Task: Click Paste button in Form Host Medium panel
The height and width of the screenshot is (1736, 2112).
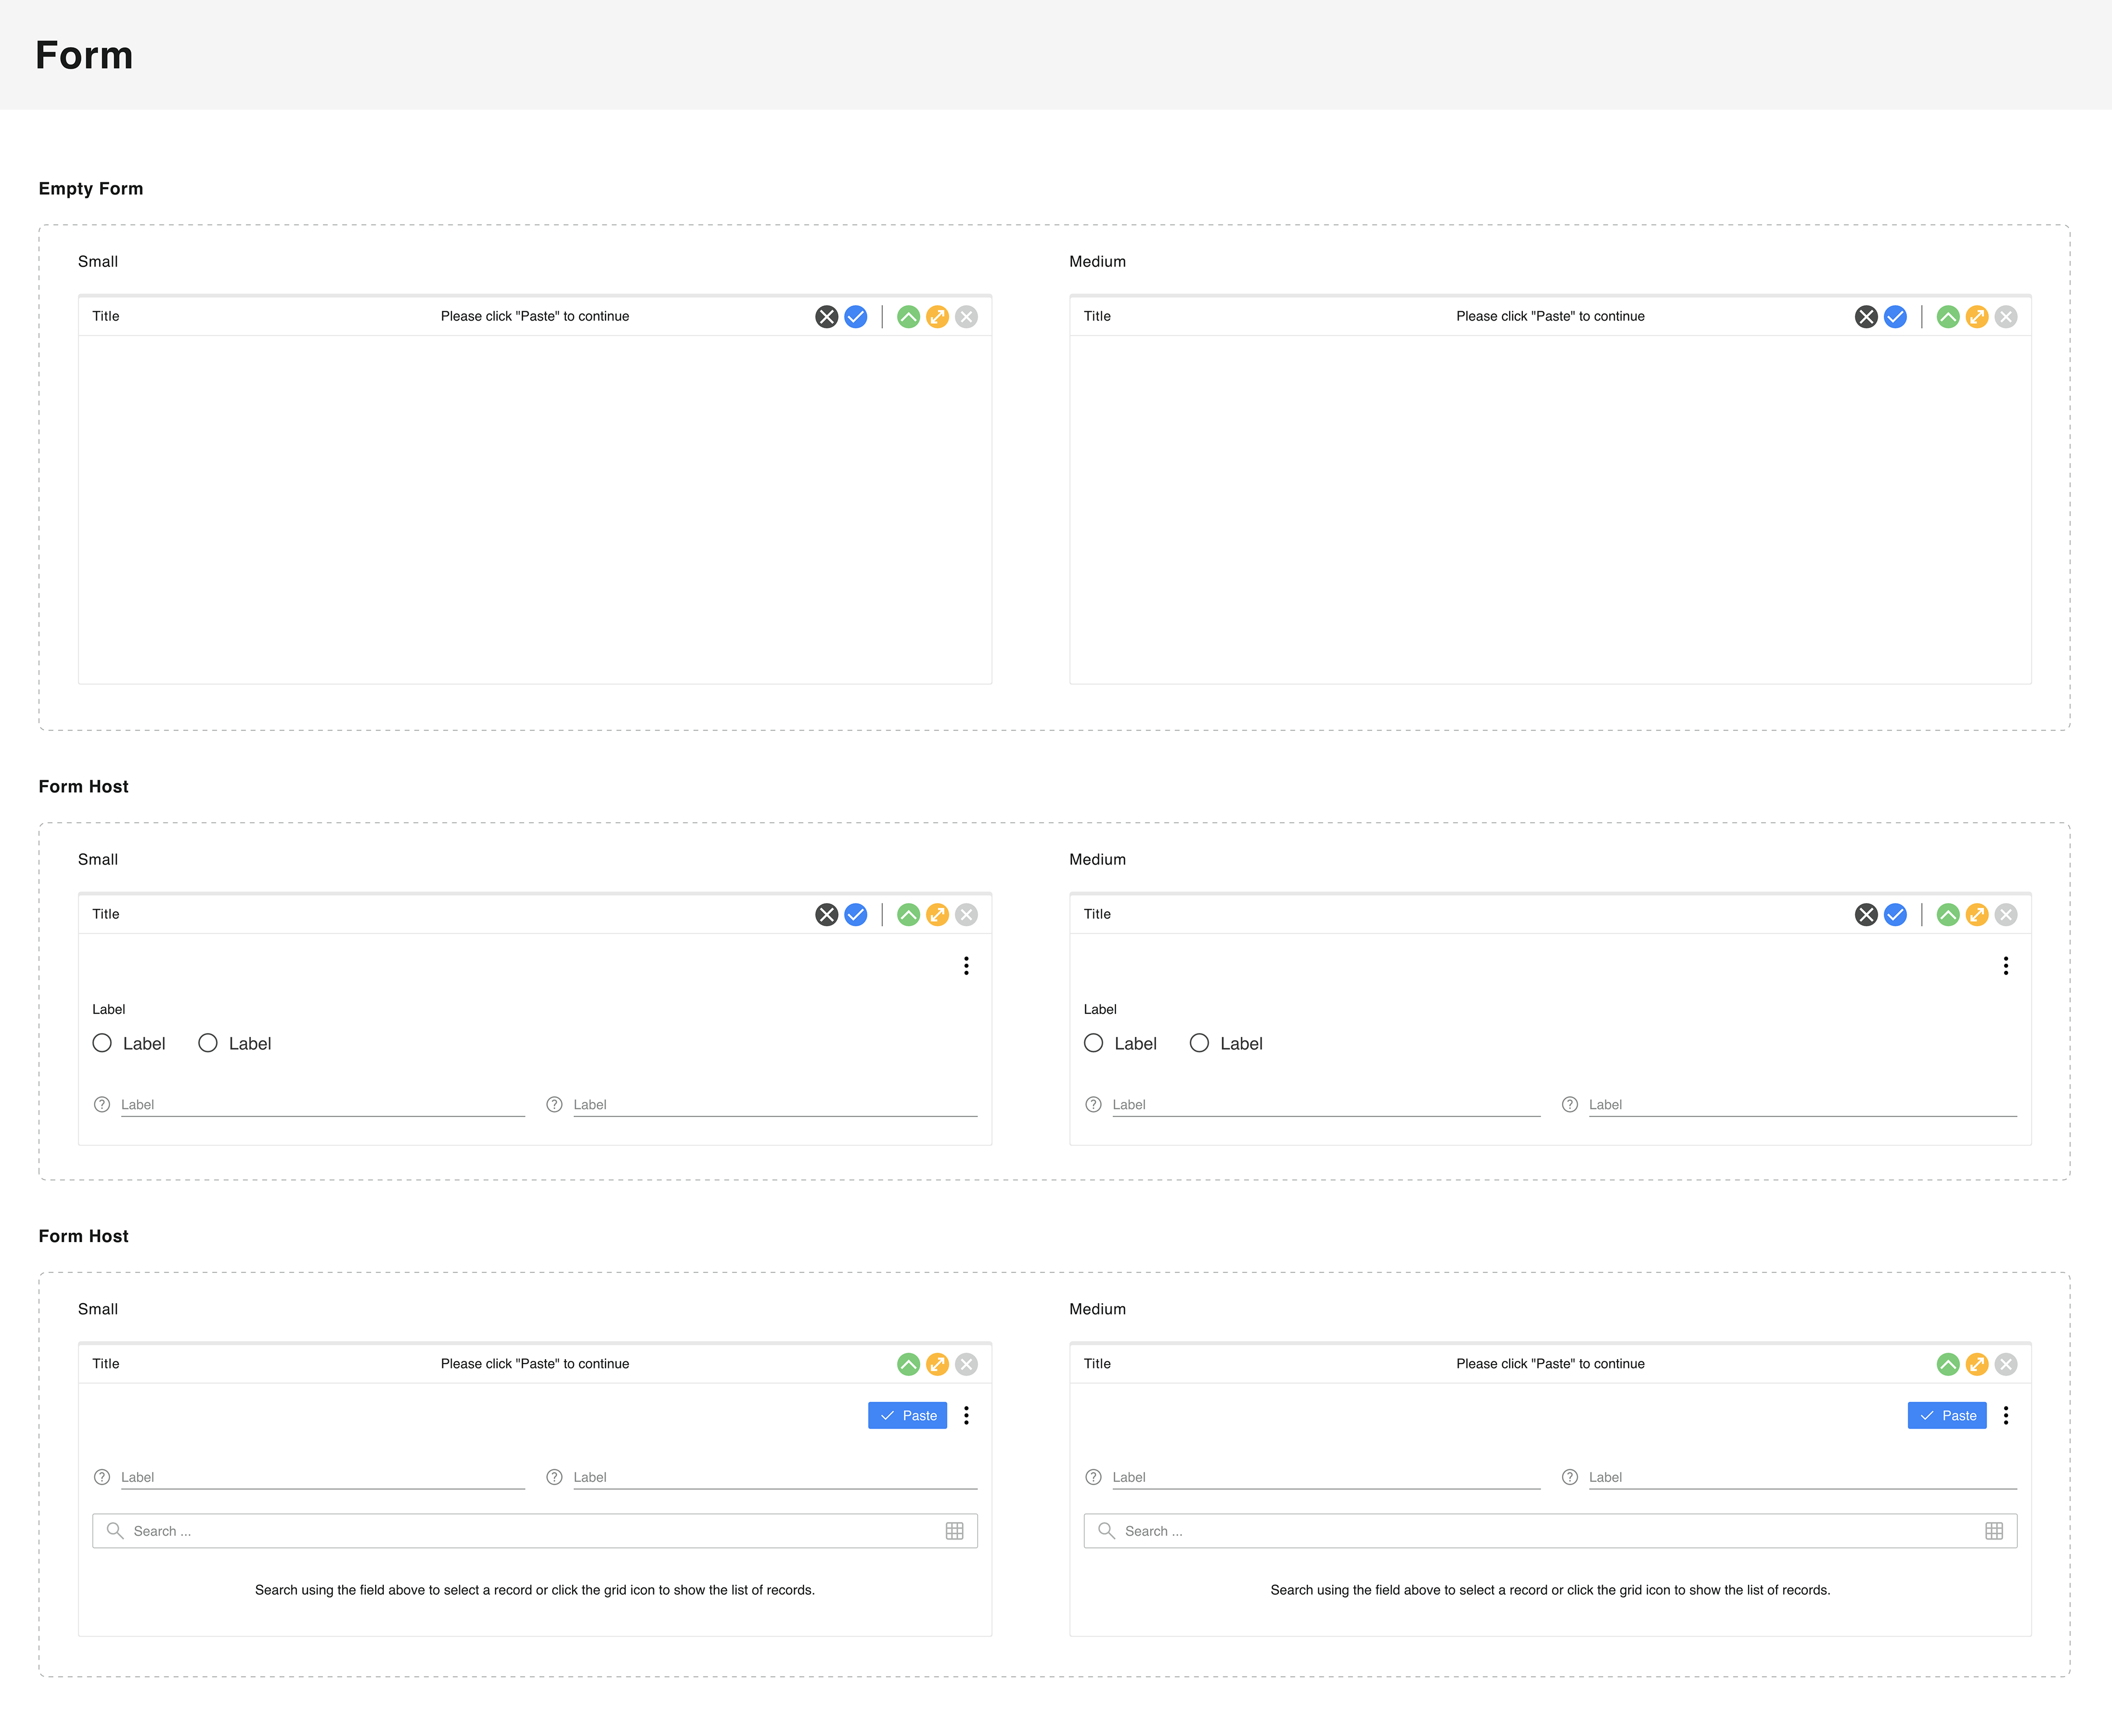Action: [x=1947, y=1415]
